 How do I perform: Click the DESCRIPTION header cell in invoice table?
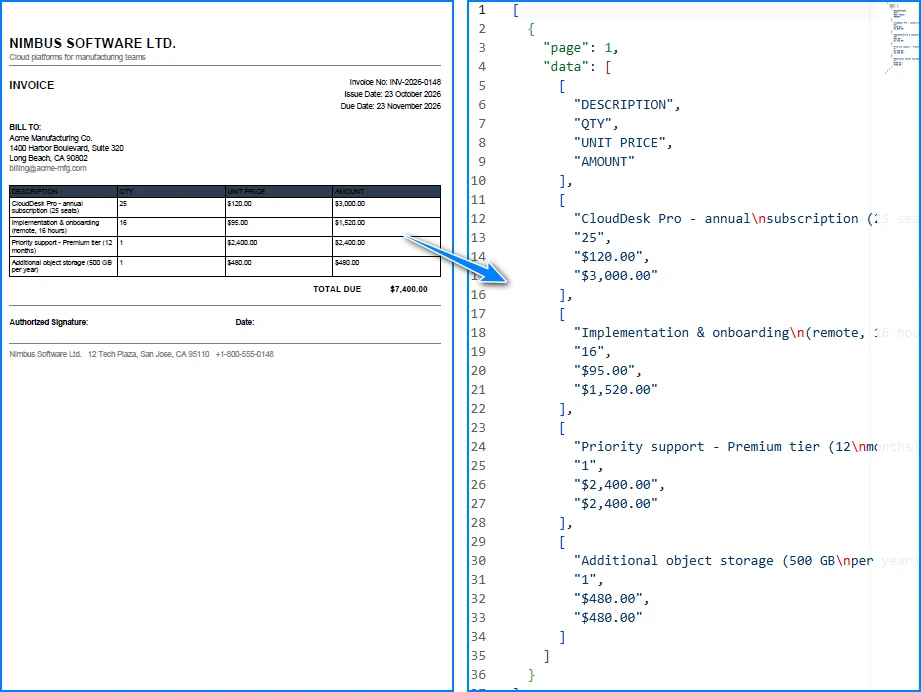pyautogui.click(x=63, y=192)
